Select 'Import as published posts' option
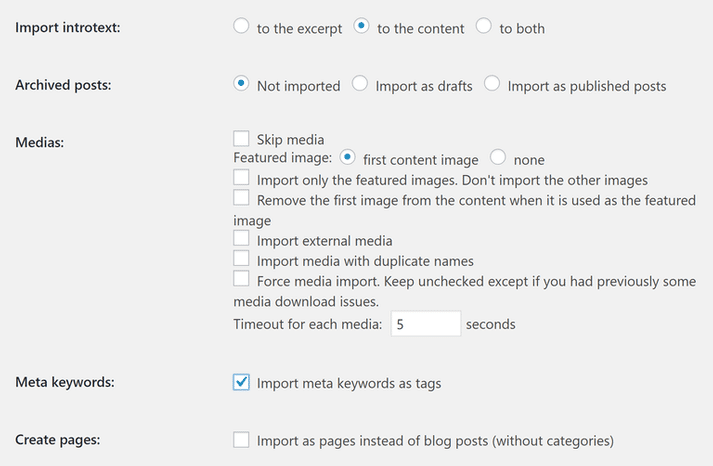 click(x=492, y=84)
